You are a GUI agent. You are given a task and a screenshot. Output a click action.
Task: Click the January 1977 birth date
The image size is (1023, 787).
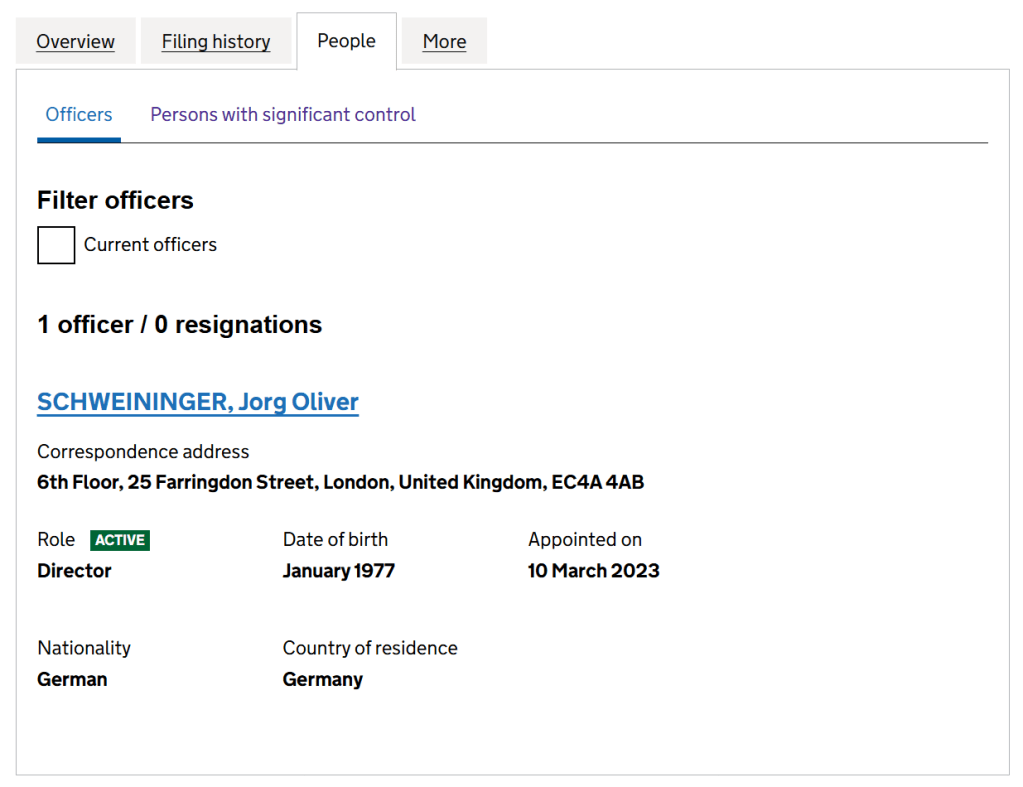(338, 571)
